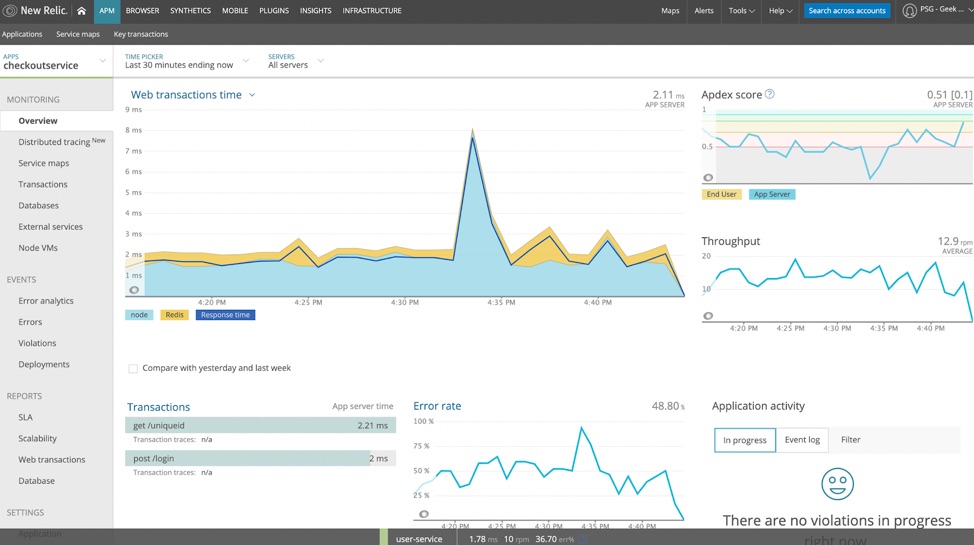This screenshot has height=545, width=974.
Task: Open Error analytics in sidebar
Action: pos(45,301)
